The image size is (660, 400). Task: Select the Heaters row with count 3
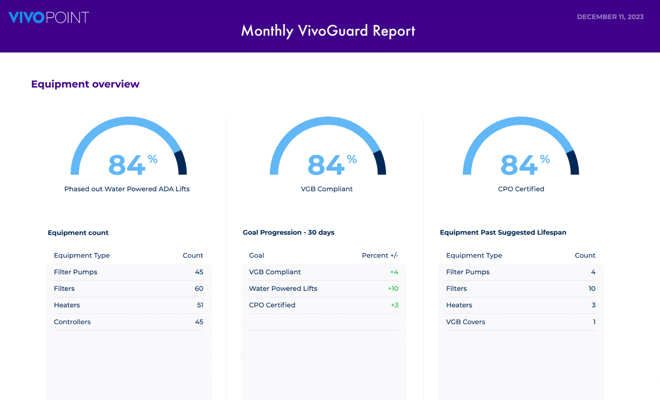pos(521,305)
